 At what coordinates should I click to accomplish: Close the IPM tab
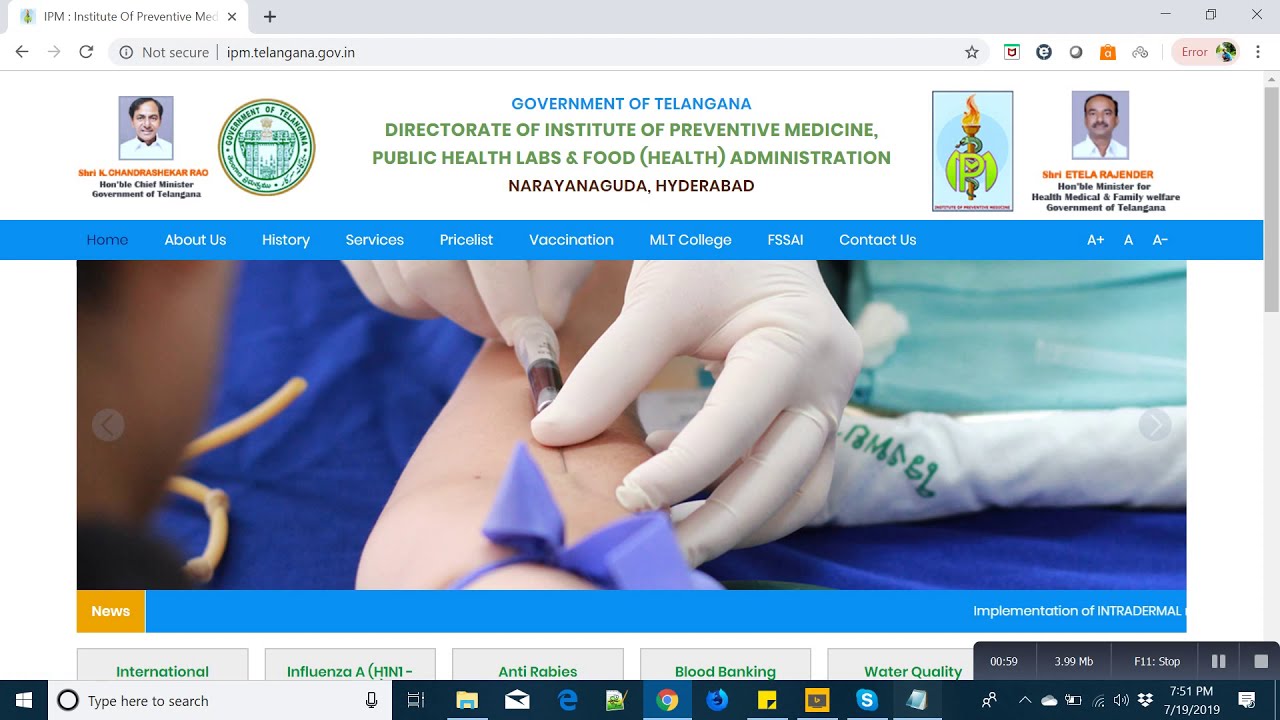[x=232, y=17]
